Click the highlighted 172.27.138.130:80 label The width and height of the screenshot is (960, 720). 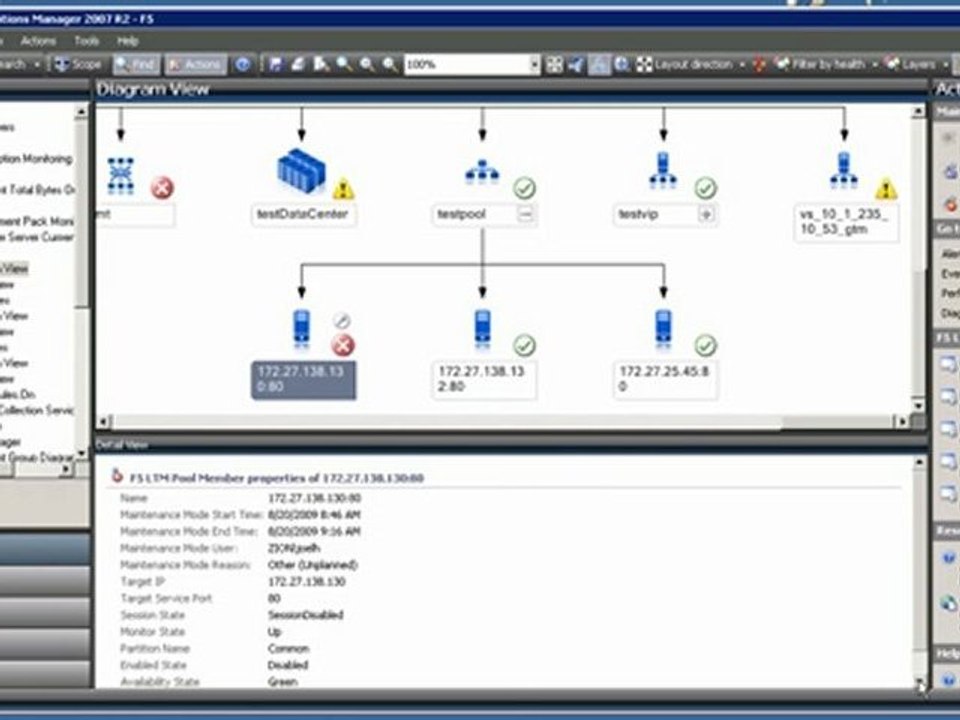[x=303, y=380]
